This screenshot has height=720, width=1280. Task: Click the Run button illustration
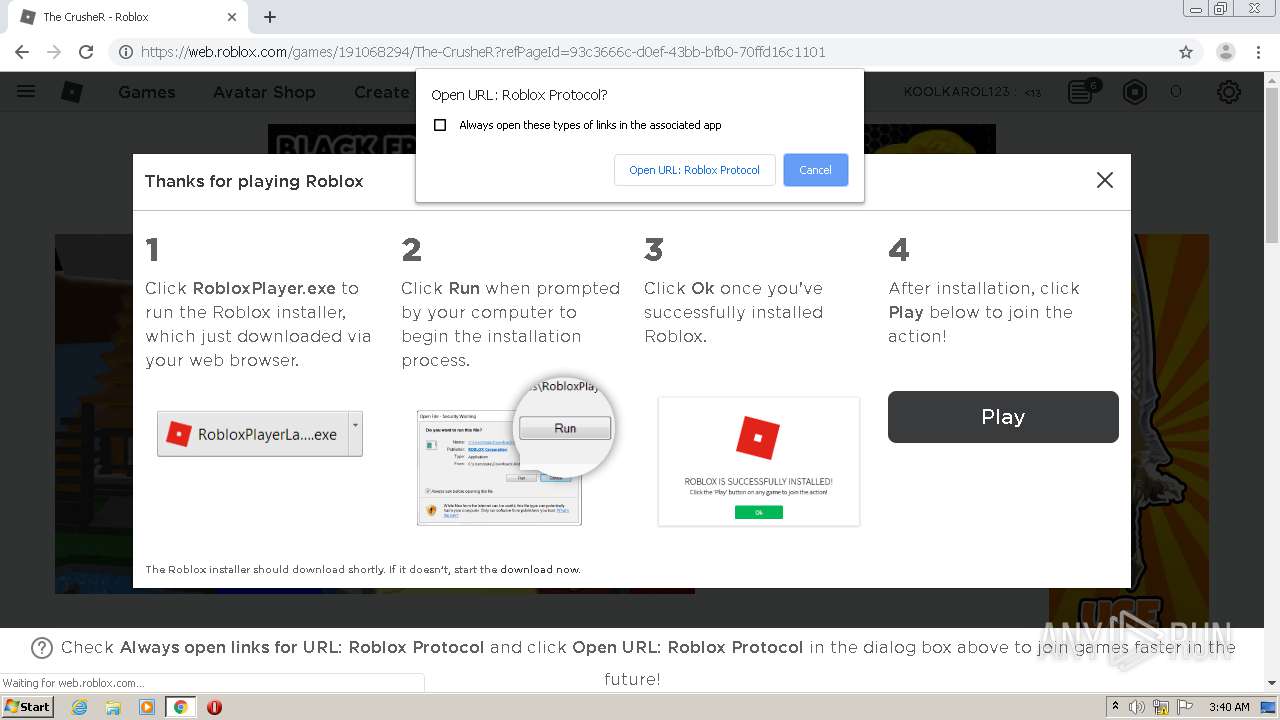565,428
